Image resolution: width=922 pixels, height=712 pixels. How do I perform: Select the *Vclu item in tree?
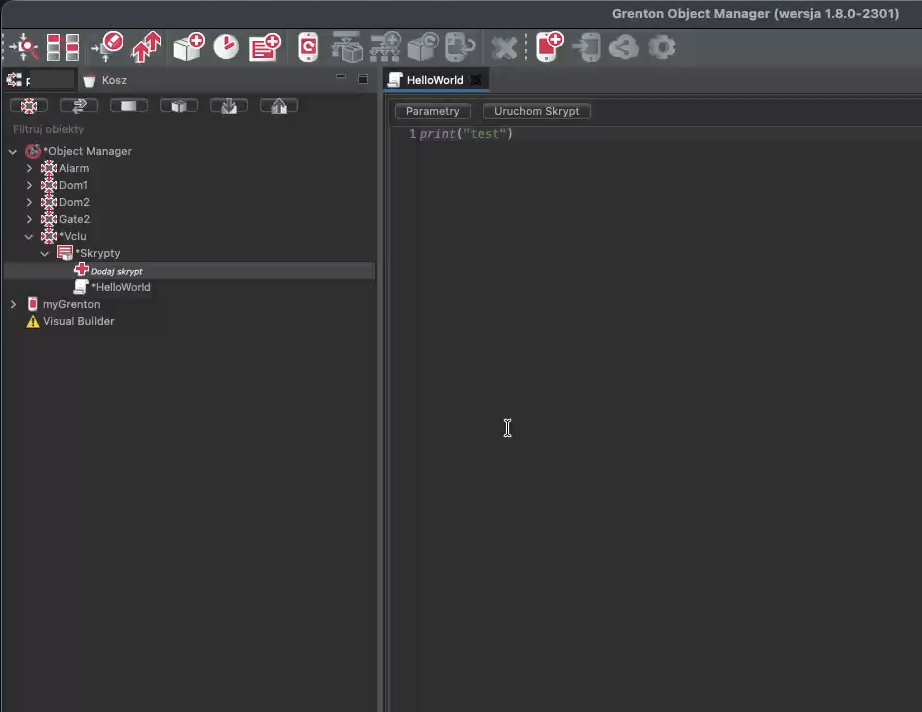coord(72,236)
